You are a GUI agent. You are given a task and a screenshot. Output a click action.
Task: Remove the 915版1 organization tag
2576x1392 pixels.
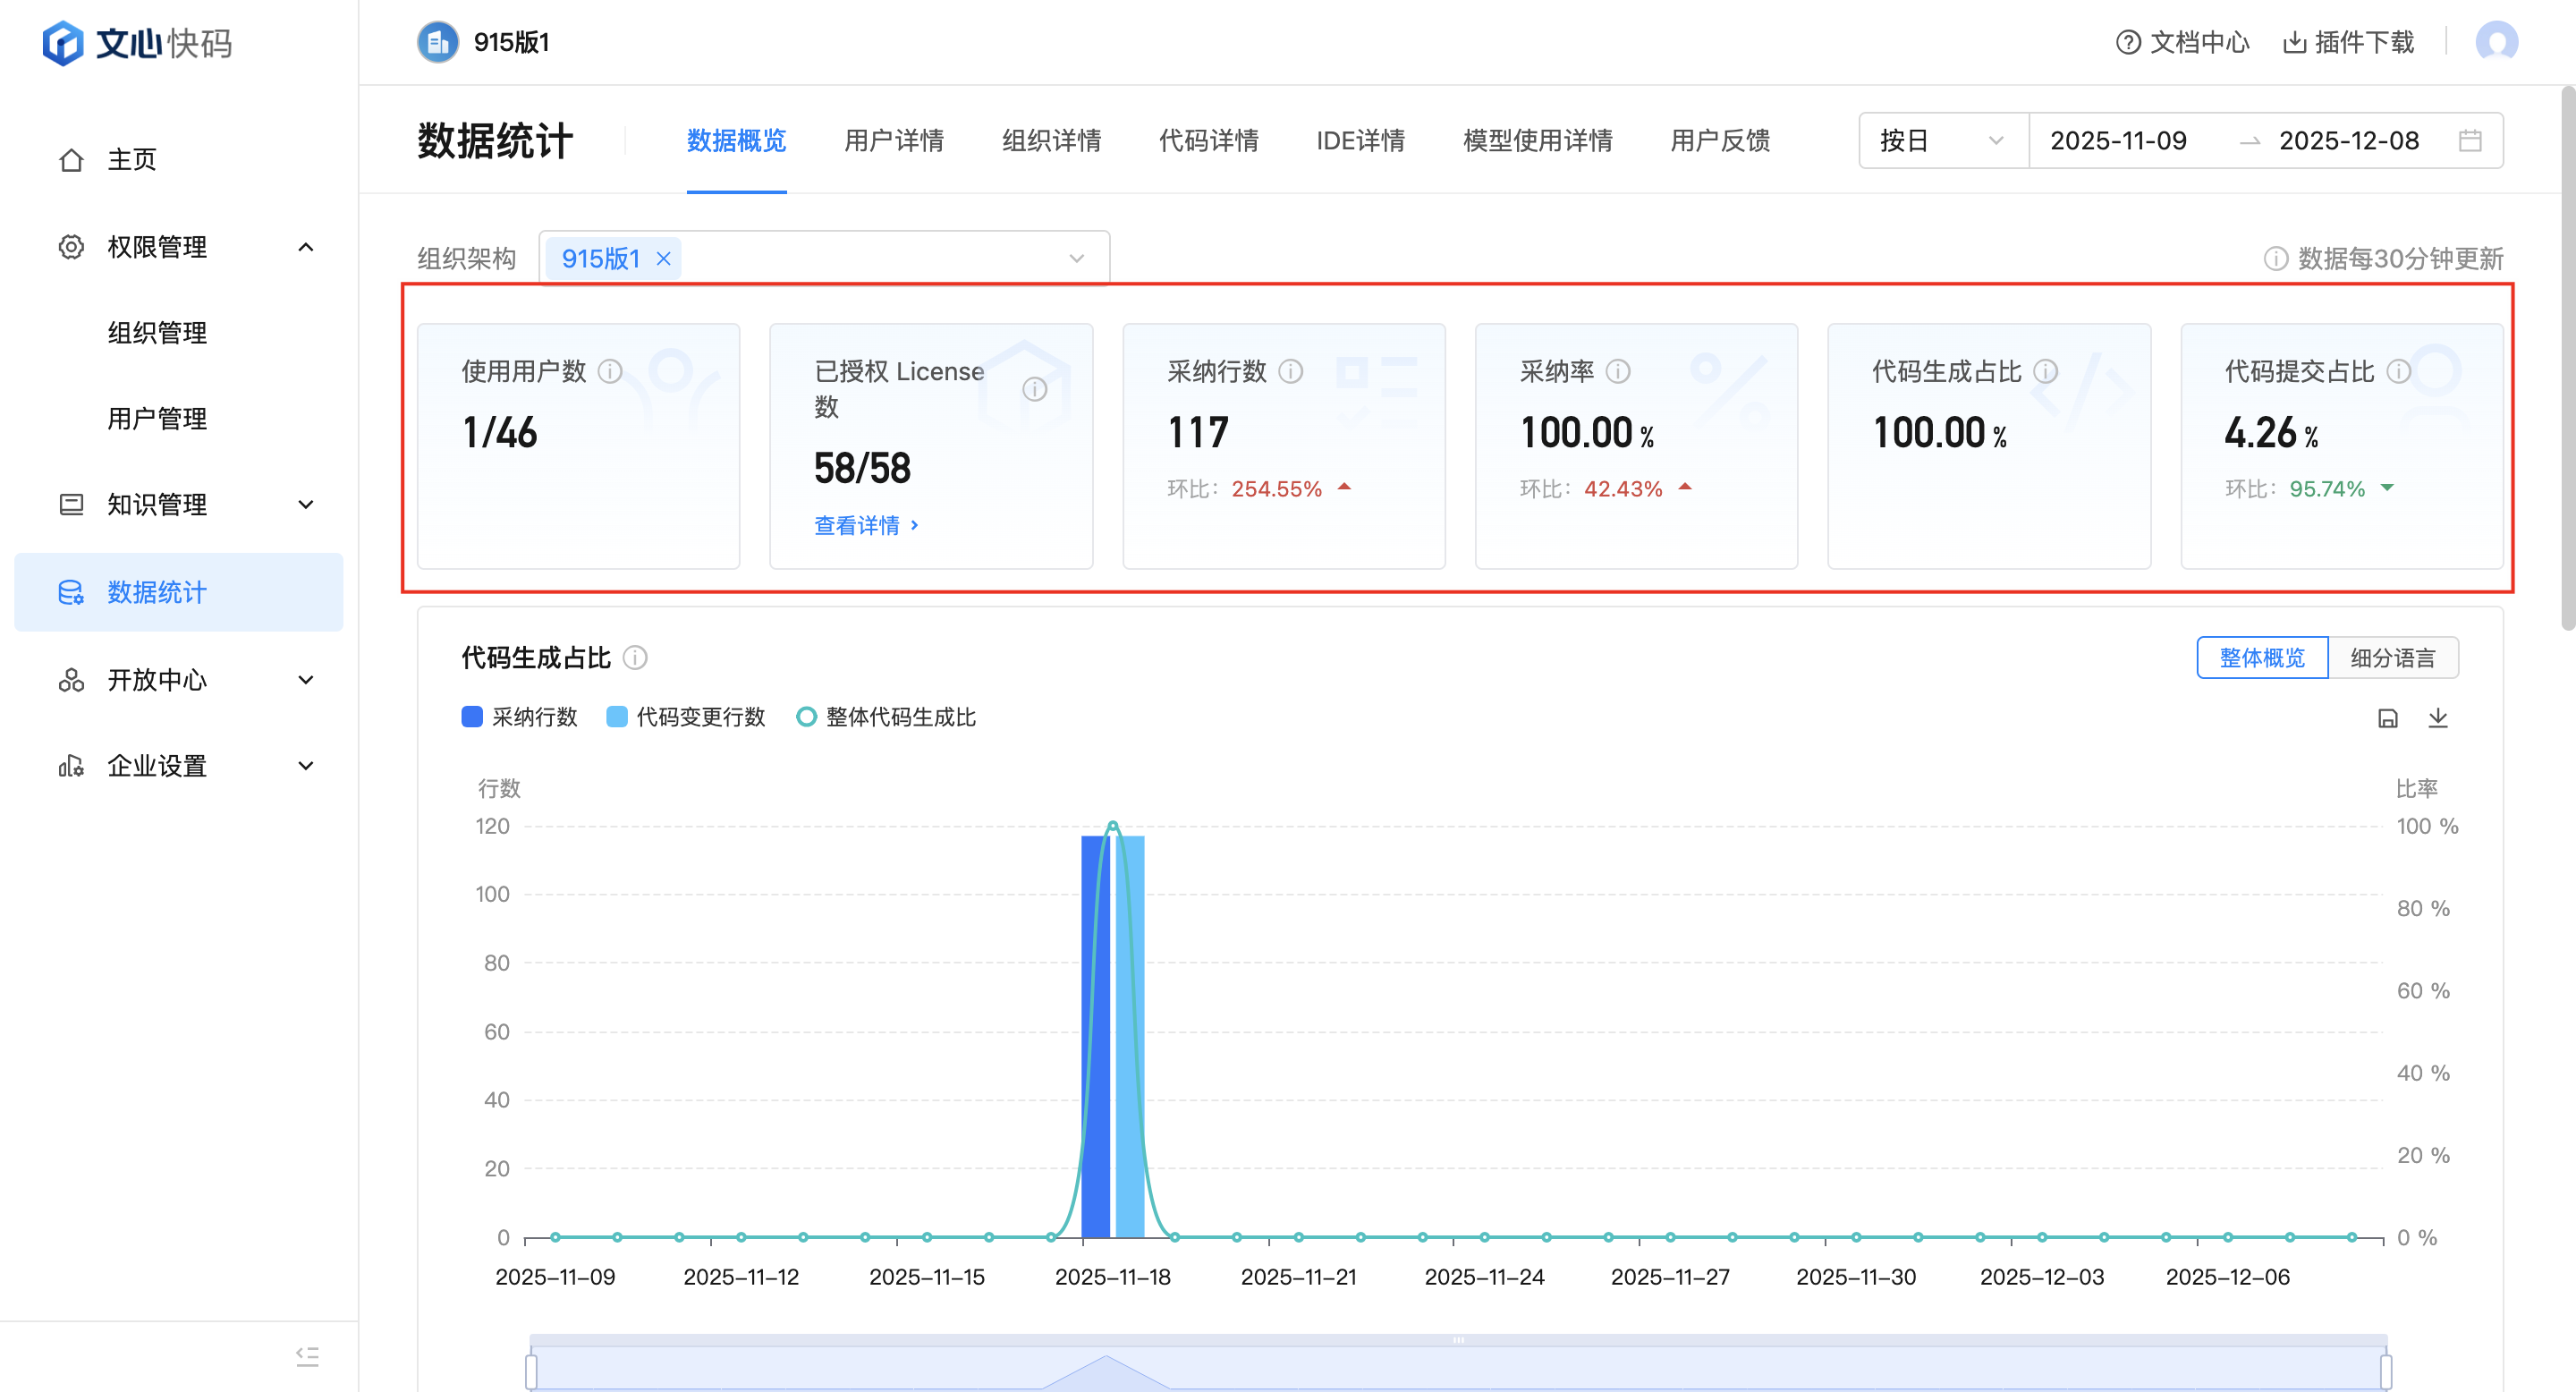tap(663, 259)
